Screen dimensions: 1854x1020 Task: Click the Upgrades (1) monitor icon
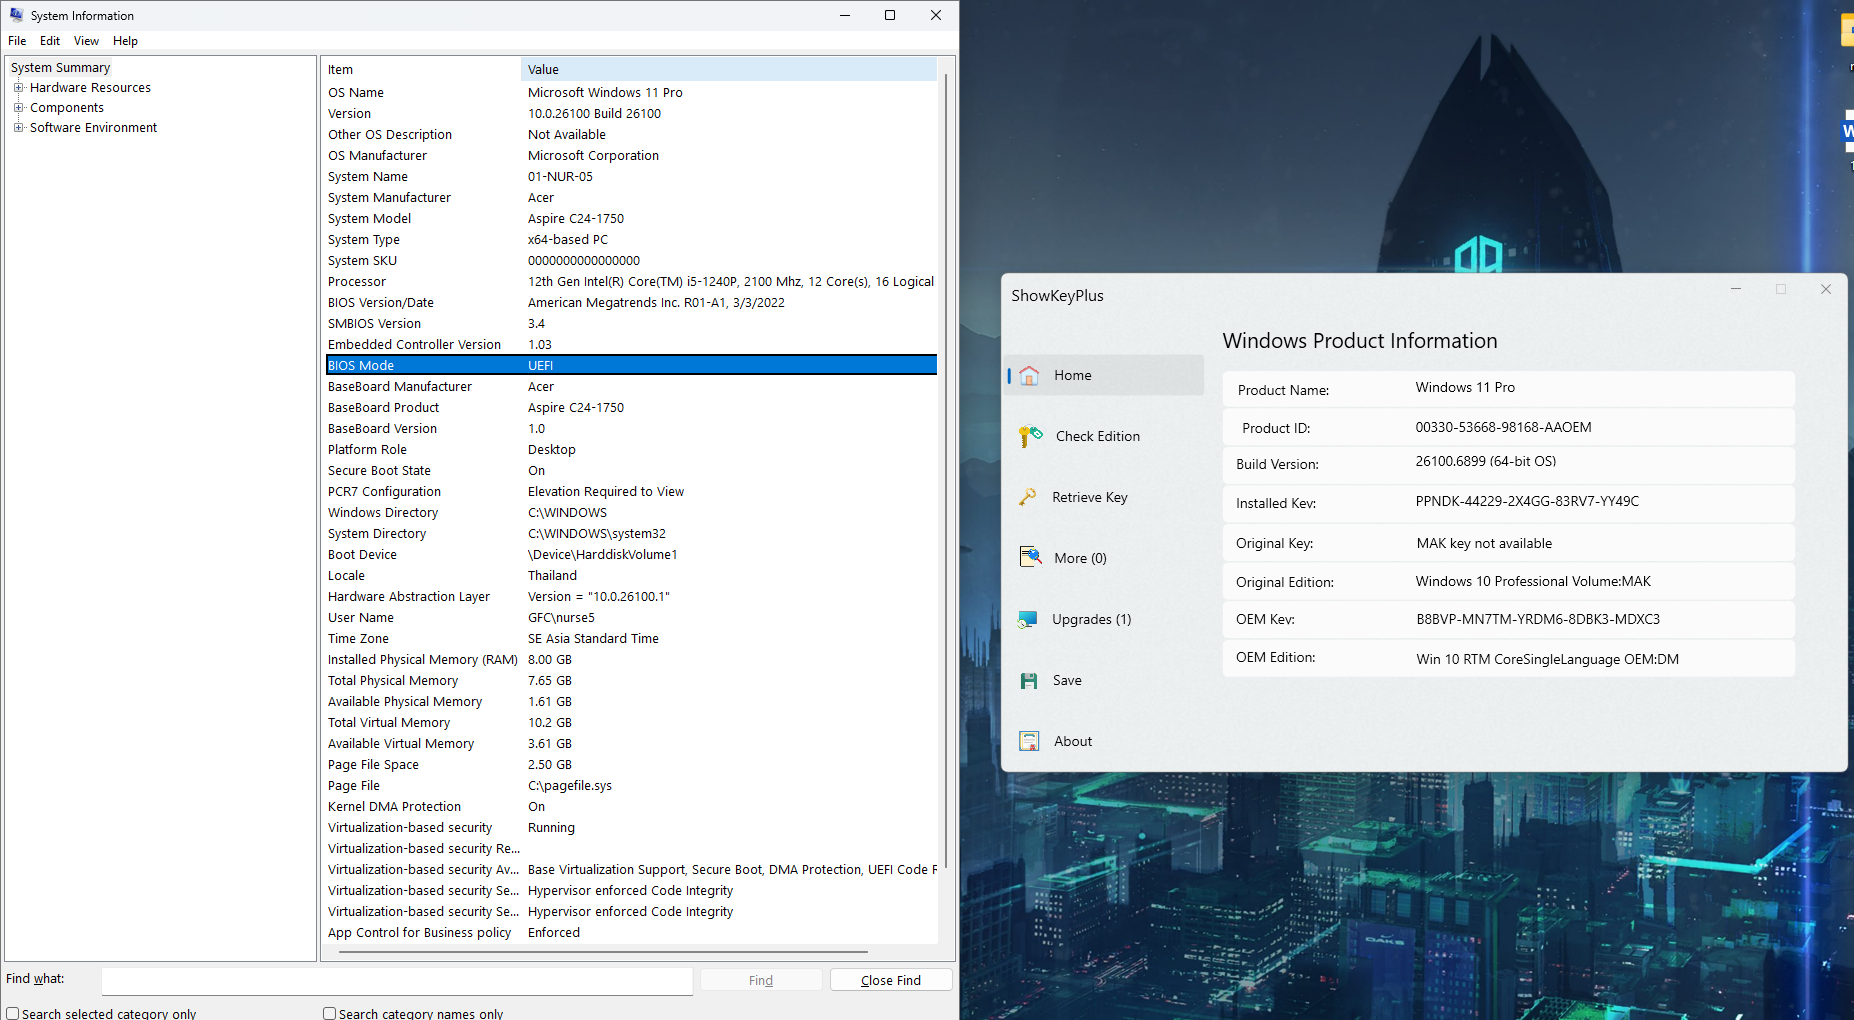tap(1028, 620)
